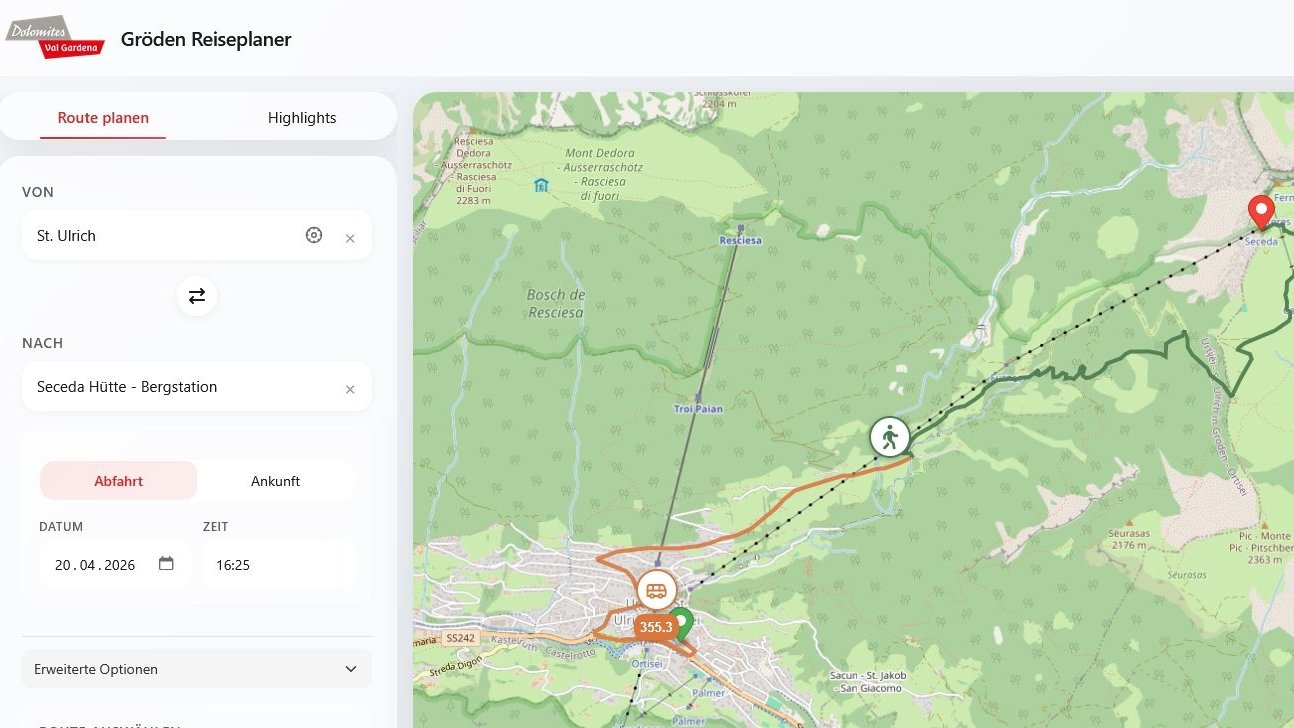Use current location for the VON field

point(314,236)
